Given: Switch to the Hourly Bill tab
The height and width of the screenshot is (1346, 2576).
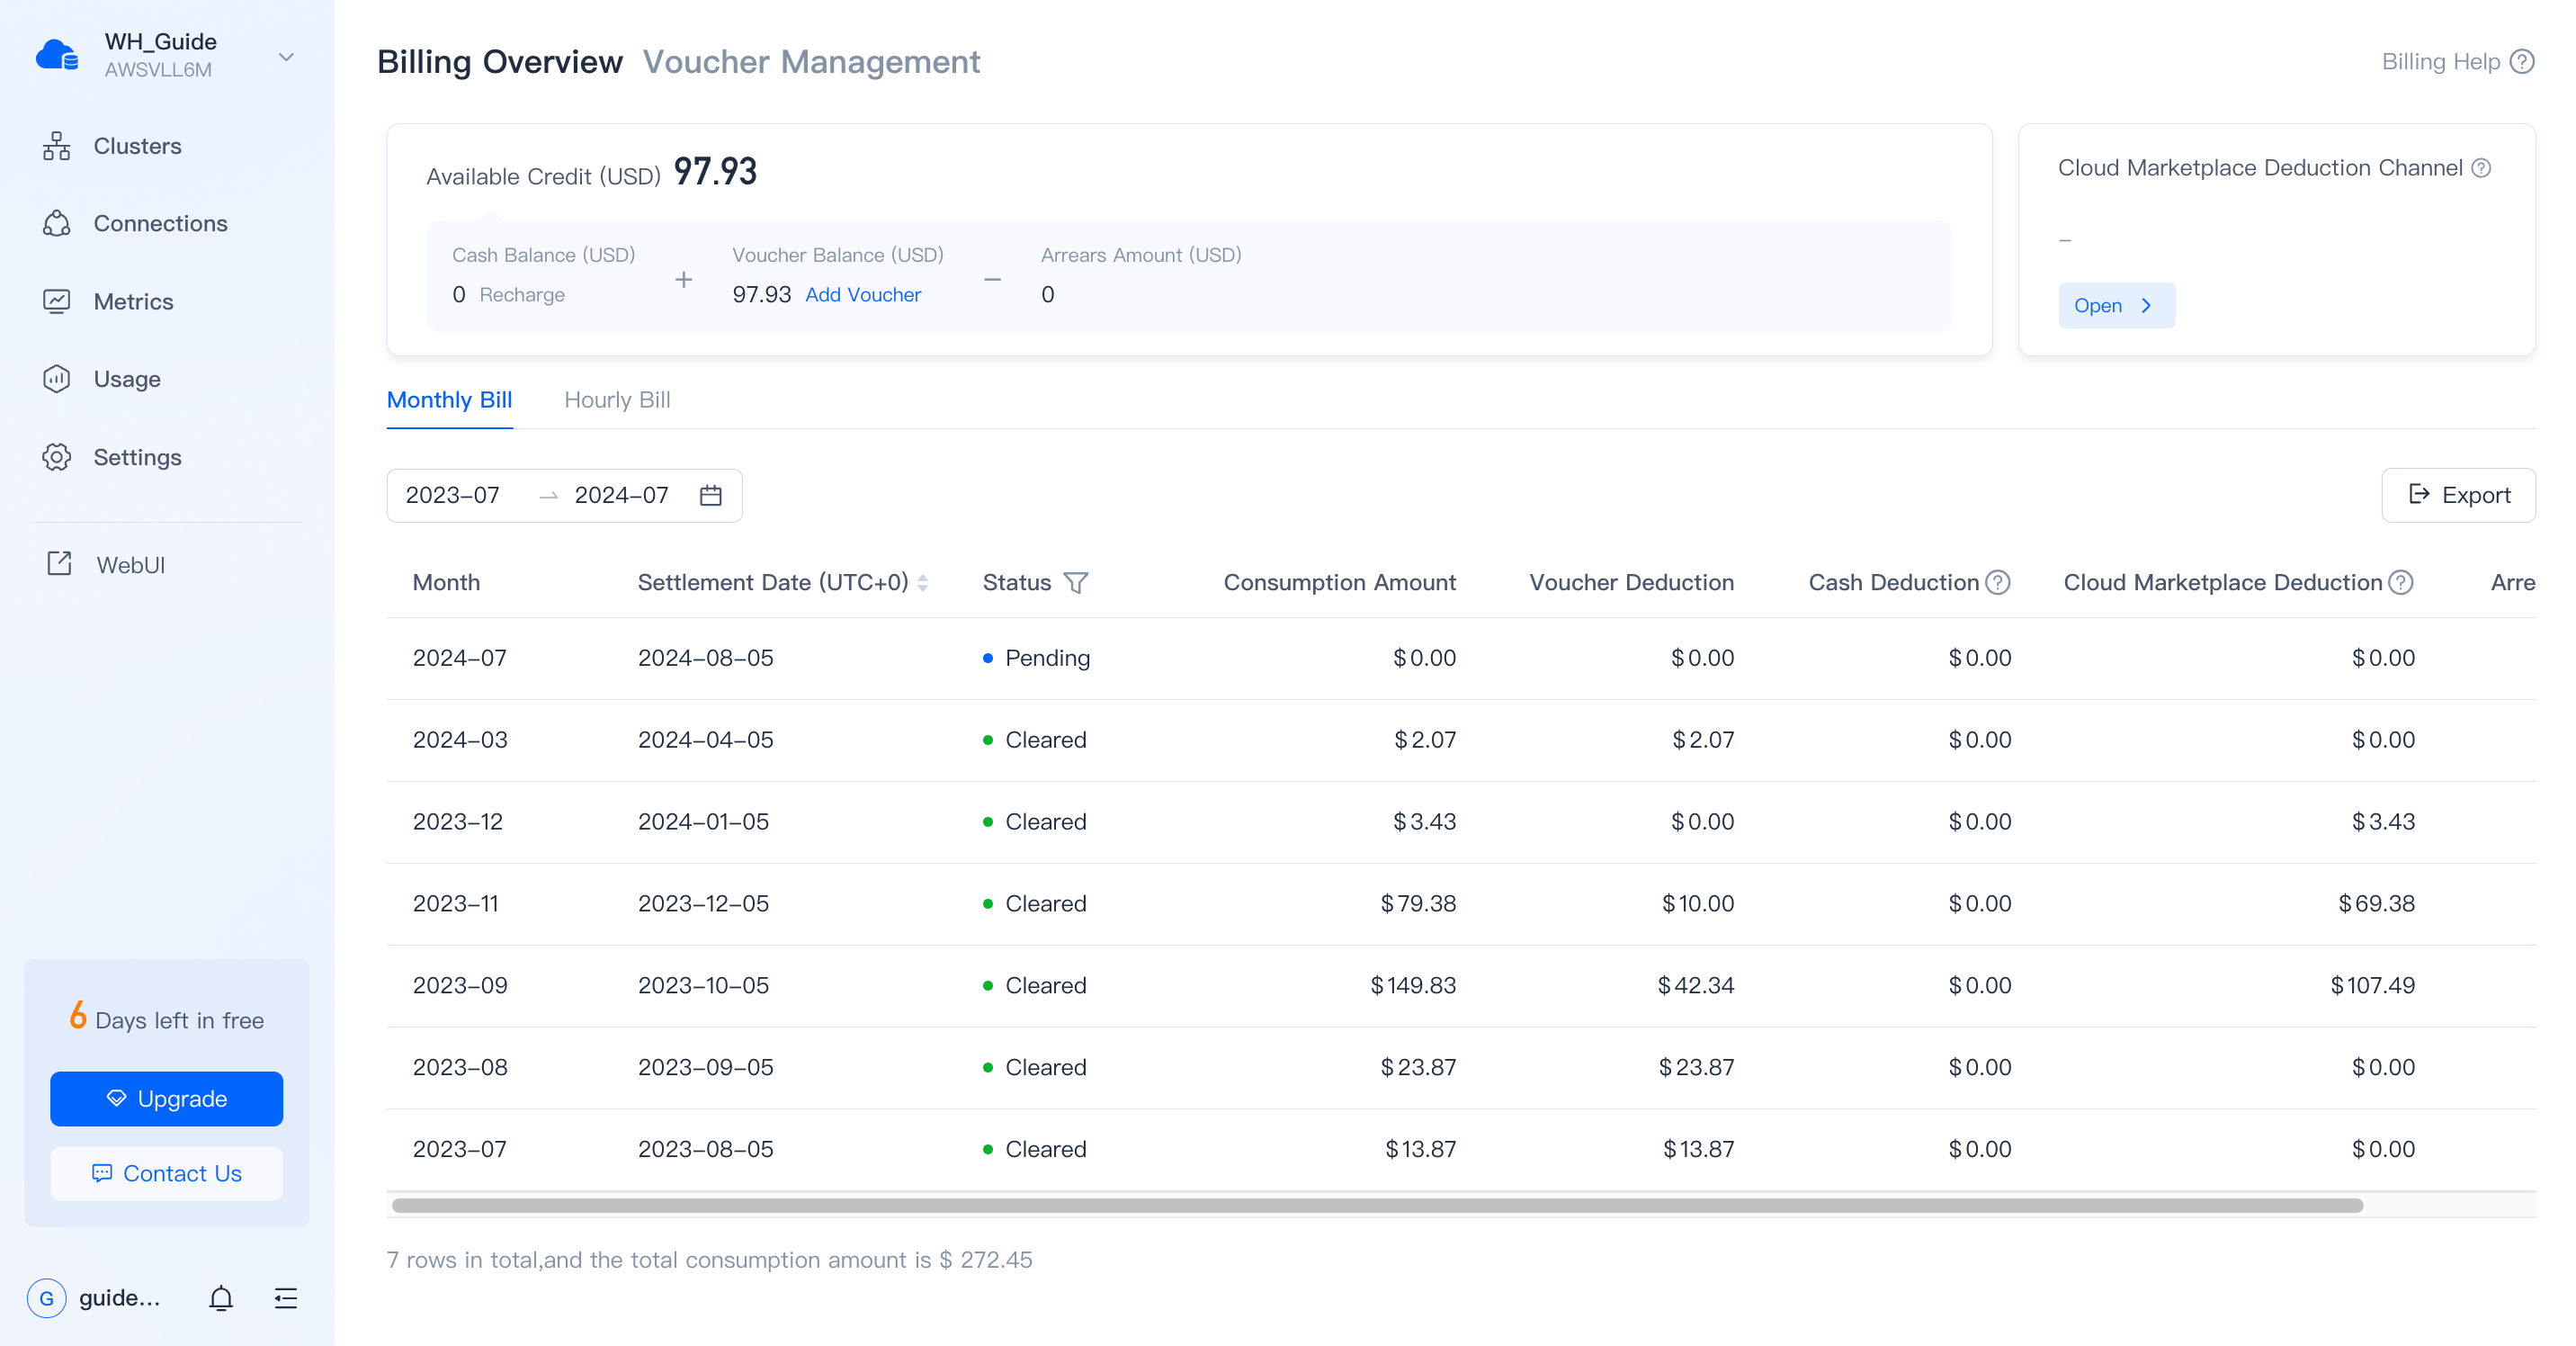Looking at the screenshot, I should click(x=617, y=400).
